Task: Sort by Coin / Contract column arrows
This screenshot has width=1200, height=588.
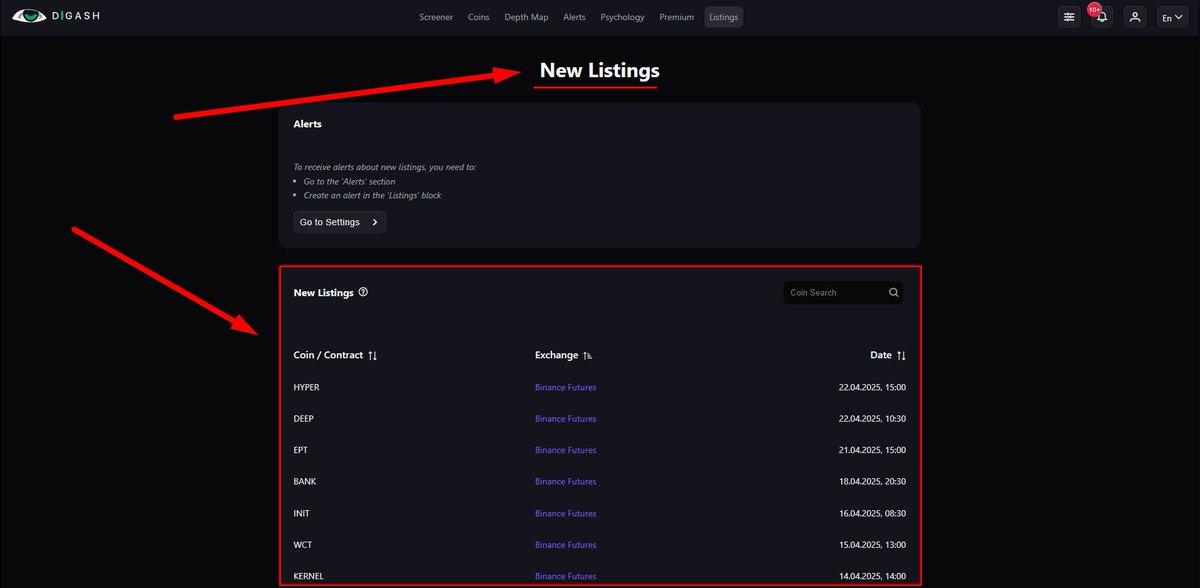Action: coord(373,355)
